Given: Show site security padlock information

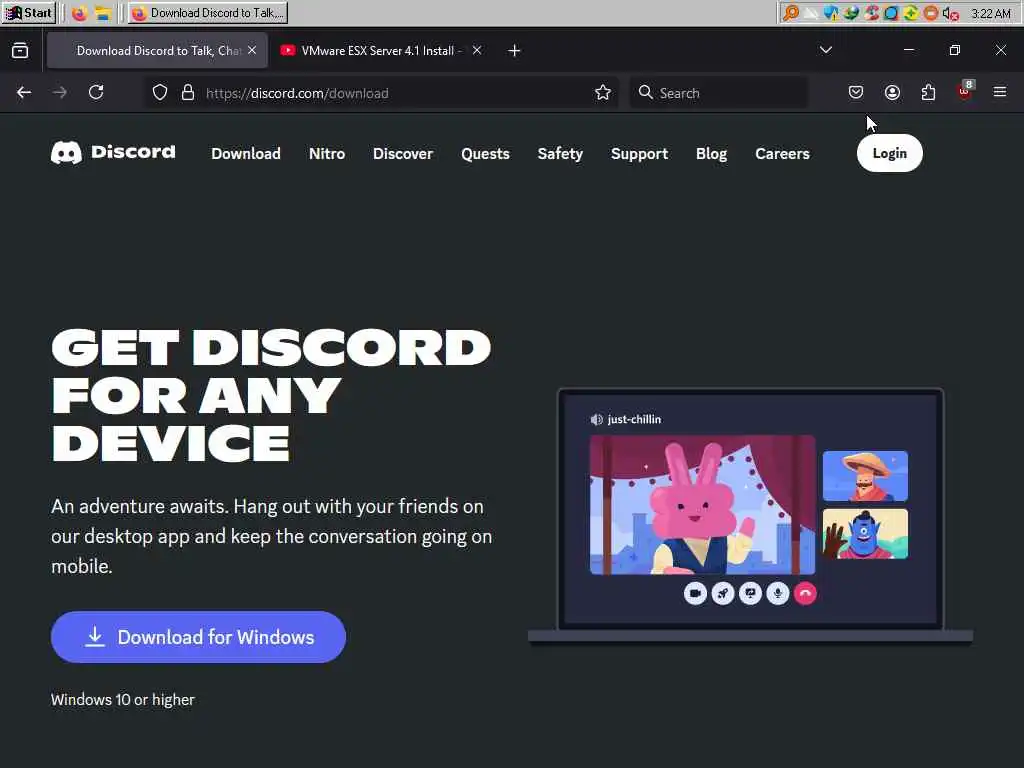Looking at the screenshot, I should [188, 93].
